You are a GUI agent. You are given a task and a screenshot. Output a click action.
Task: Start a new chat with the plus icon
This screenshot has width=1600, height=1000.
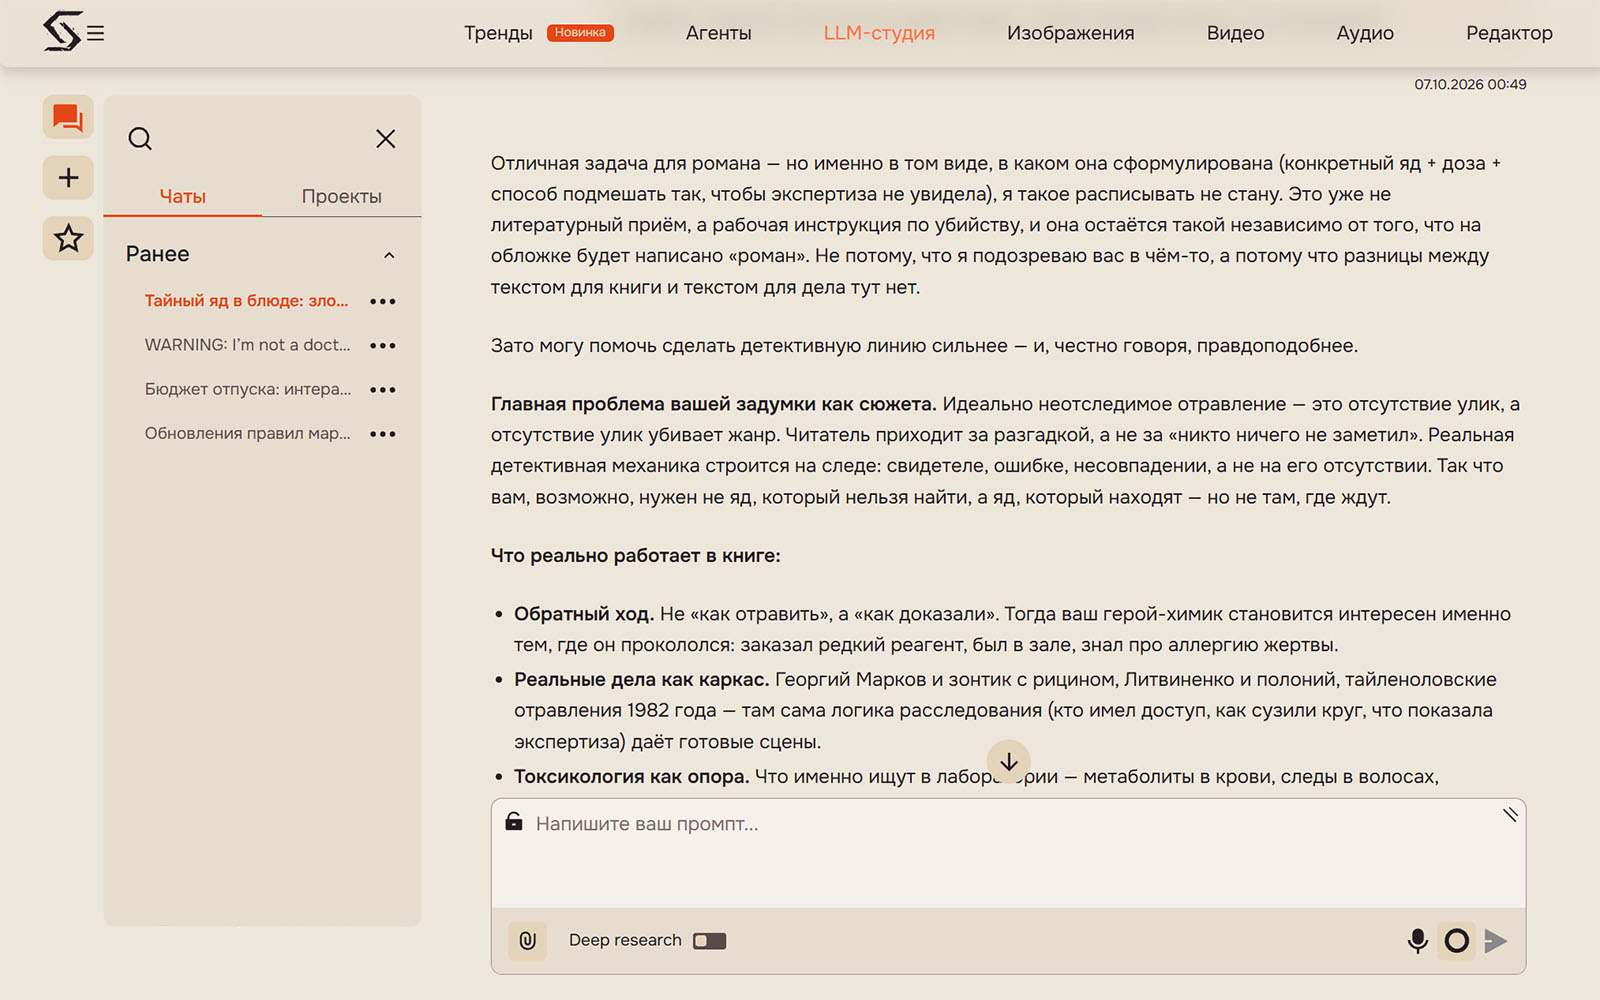(x=68, y=178)
